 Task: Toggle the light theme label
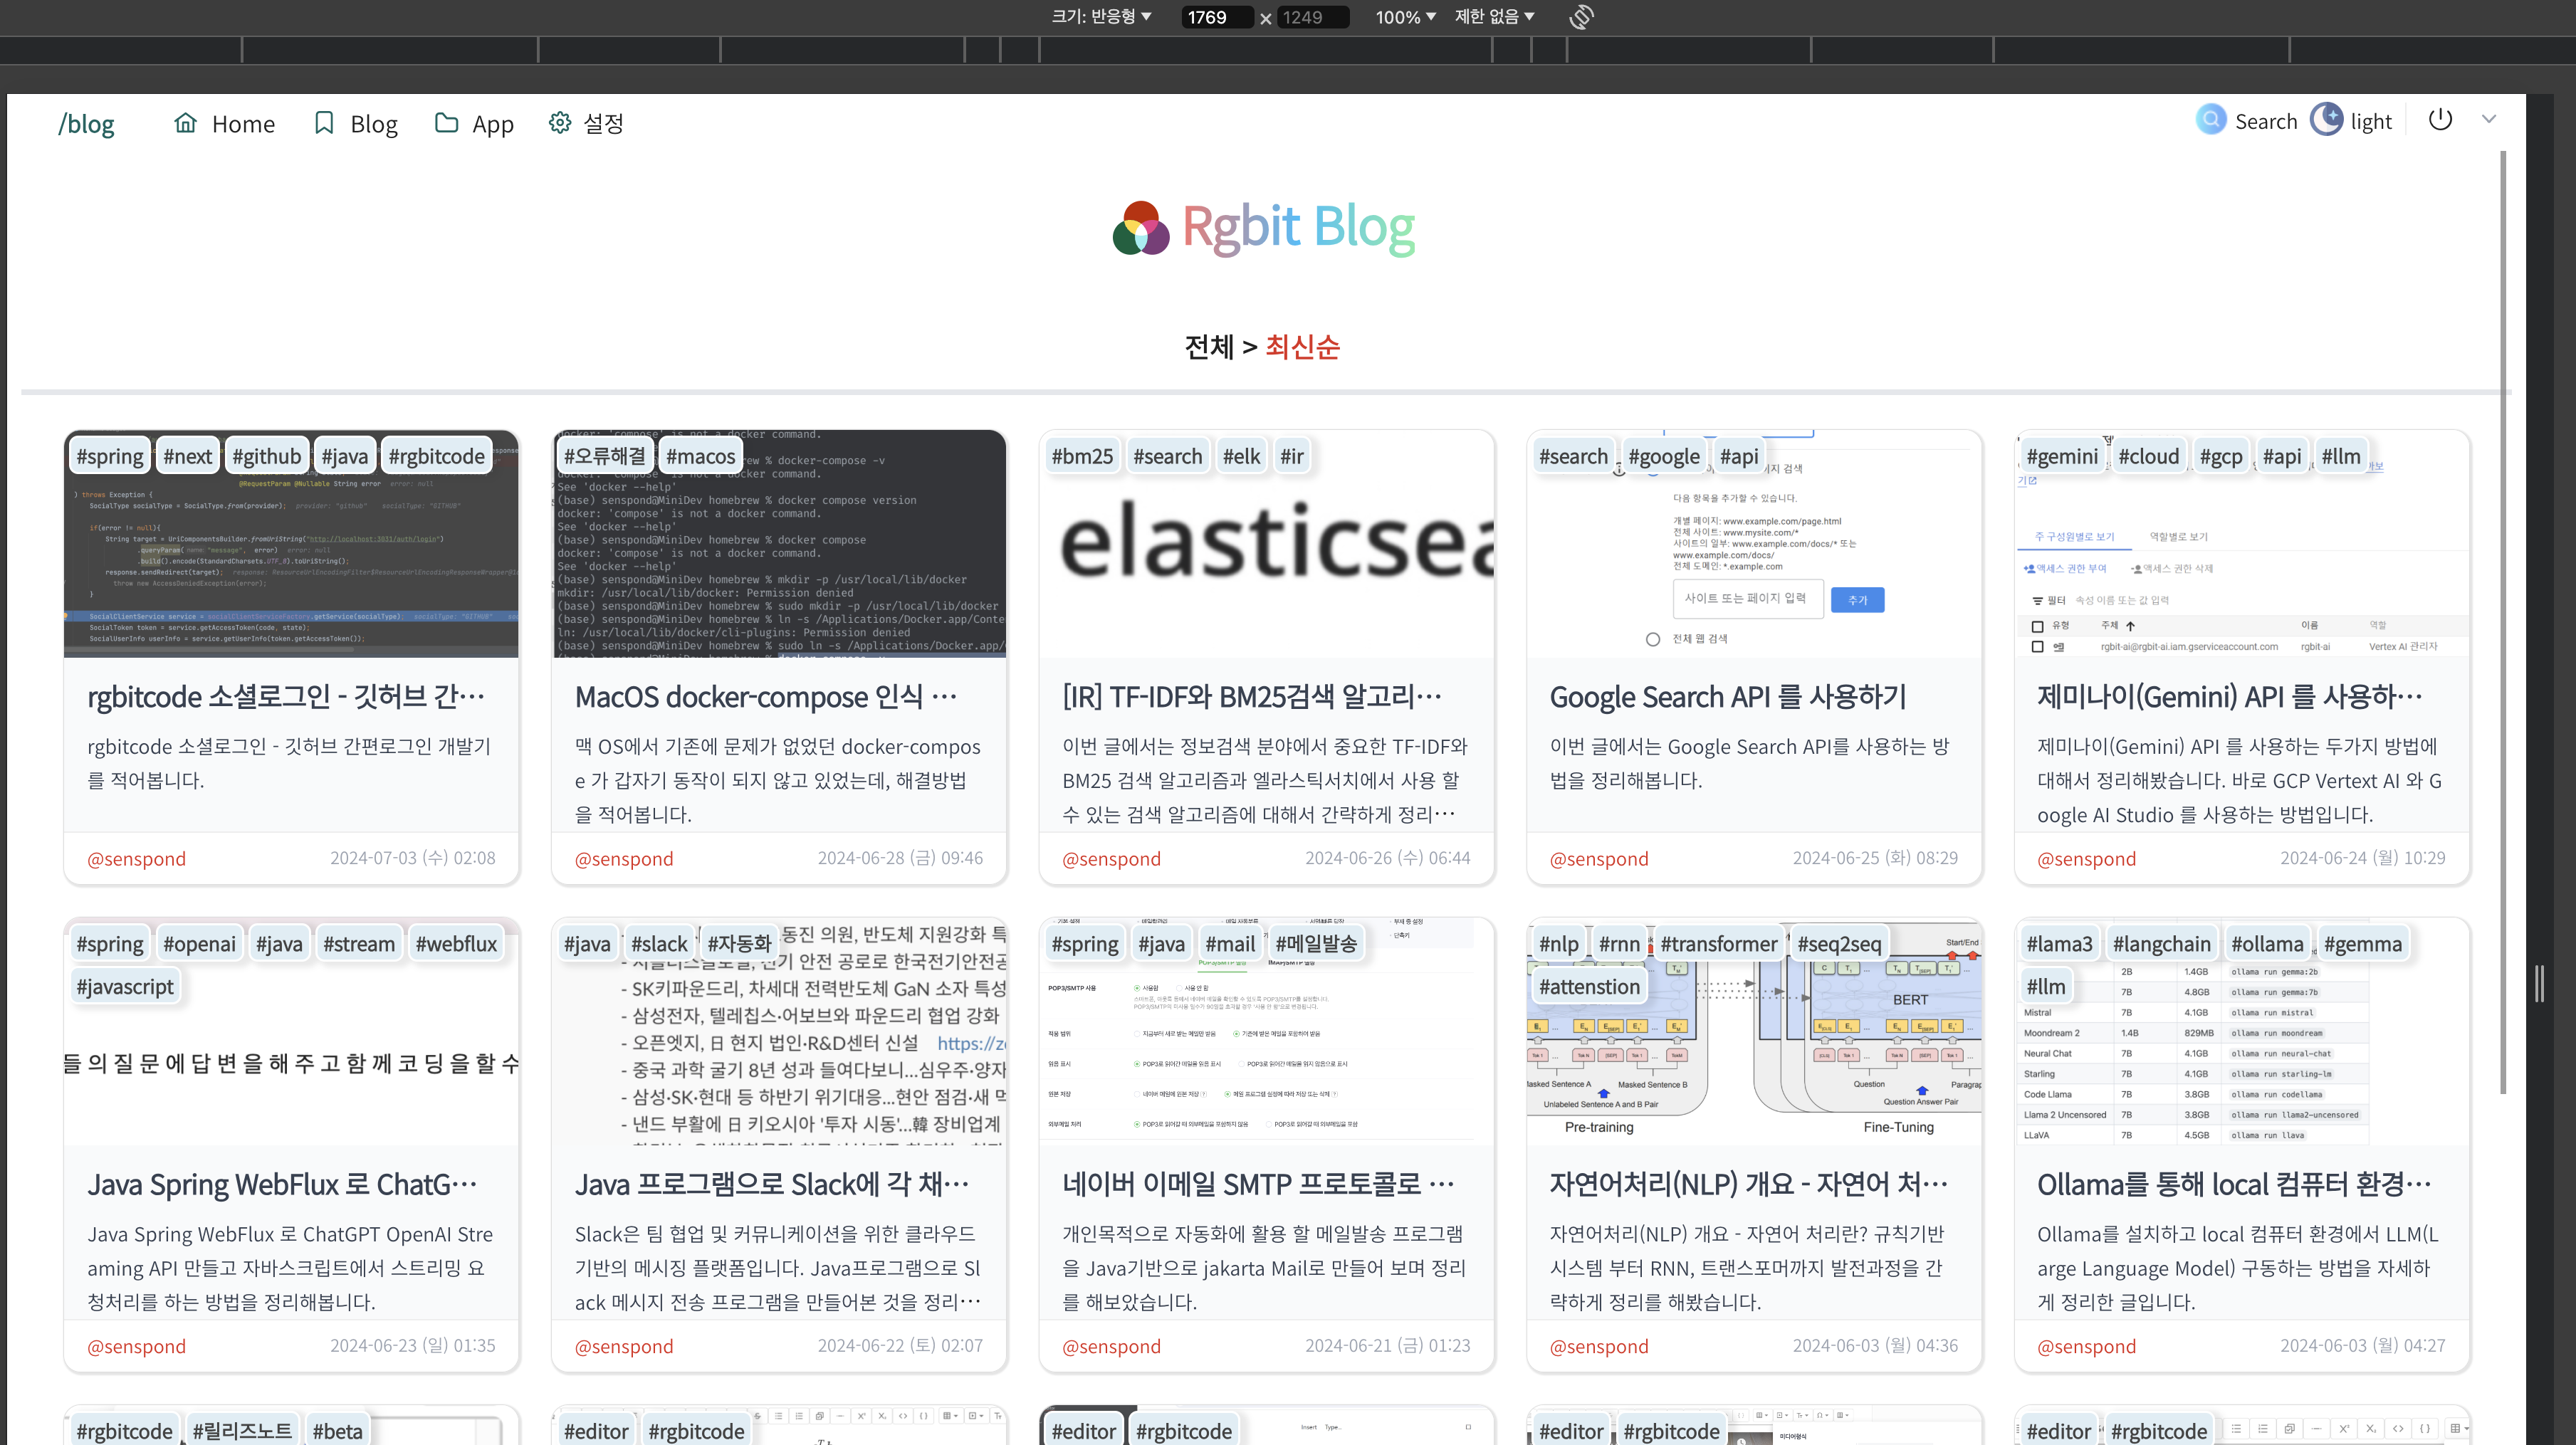[2370, 121]
